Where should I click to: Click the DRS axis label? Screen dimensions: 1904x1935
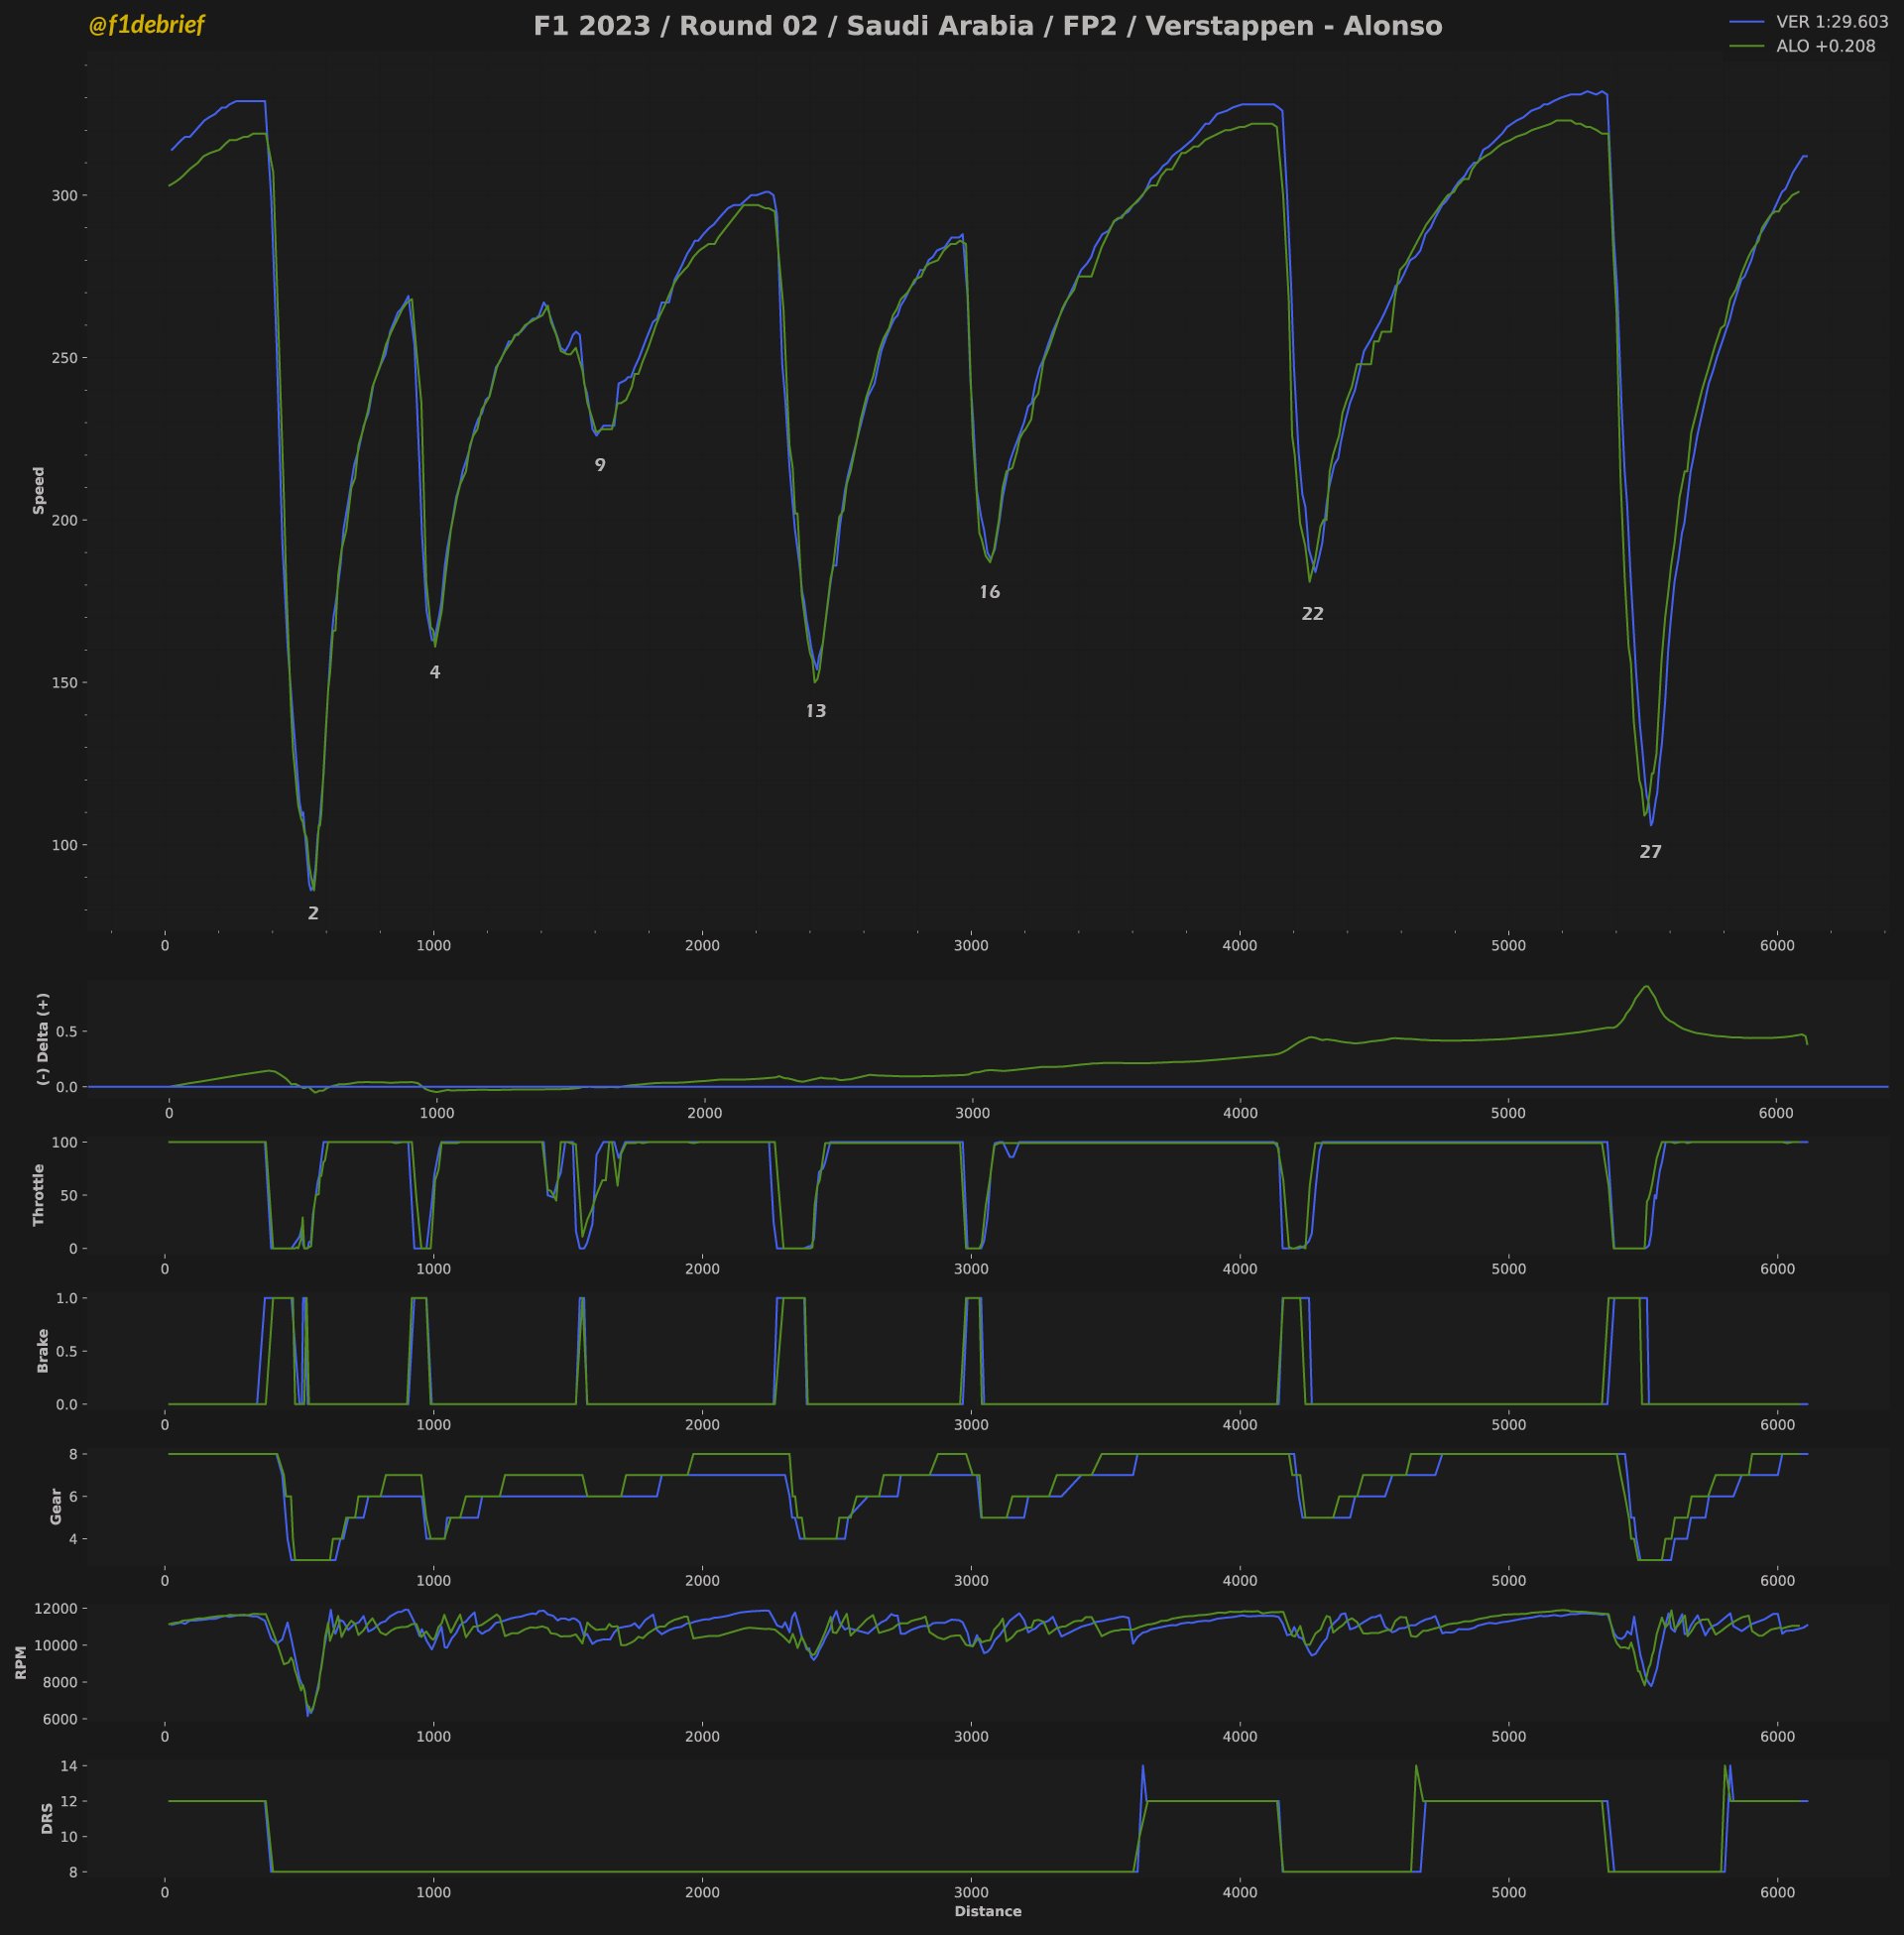click(47, 1819)
